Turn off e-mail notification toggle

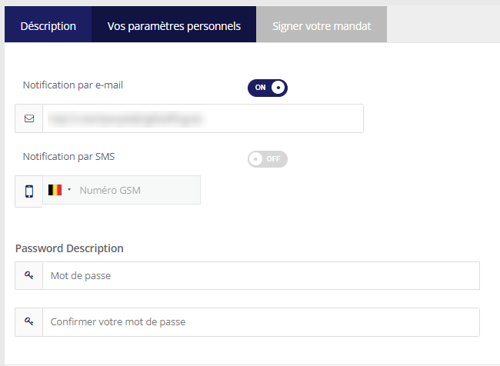pos(267,88)
